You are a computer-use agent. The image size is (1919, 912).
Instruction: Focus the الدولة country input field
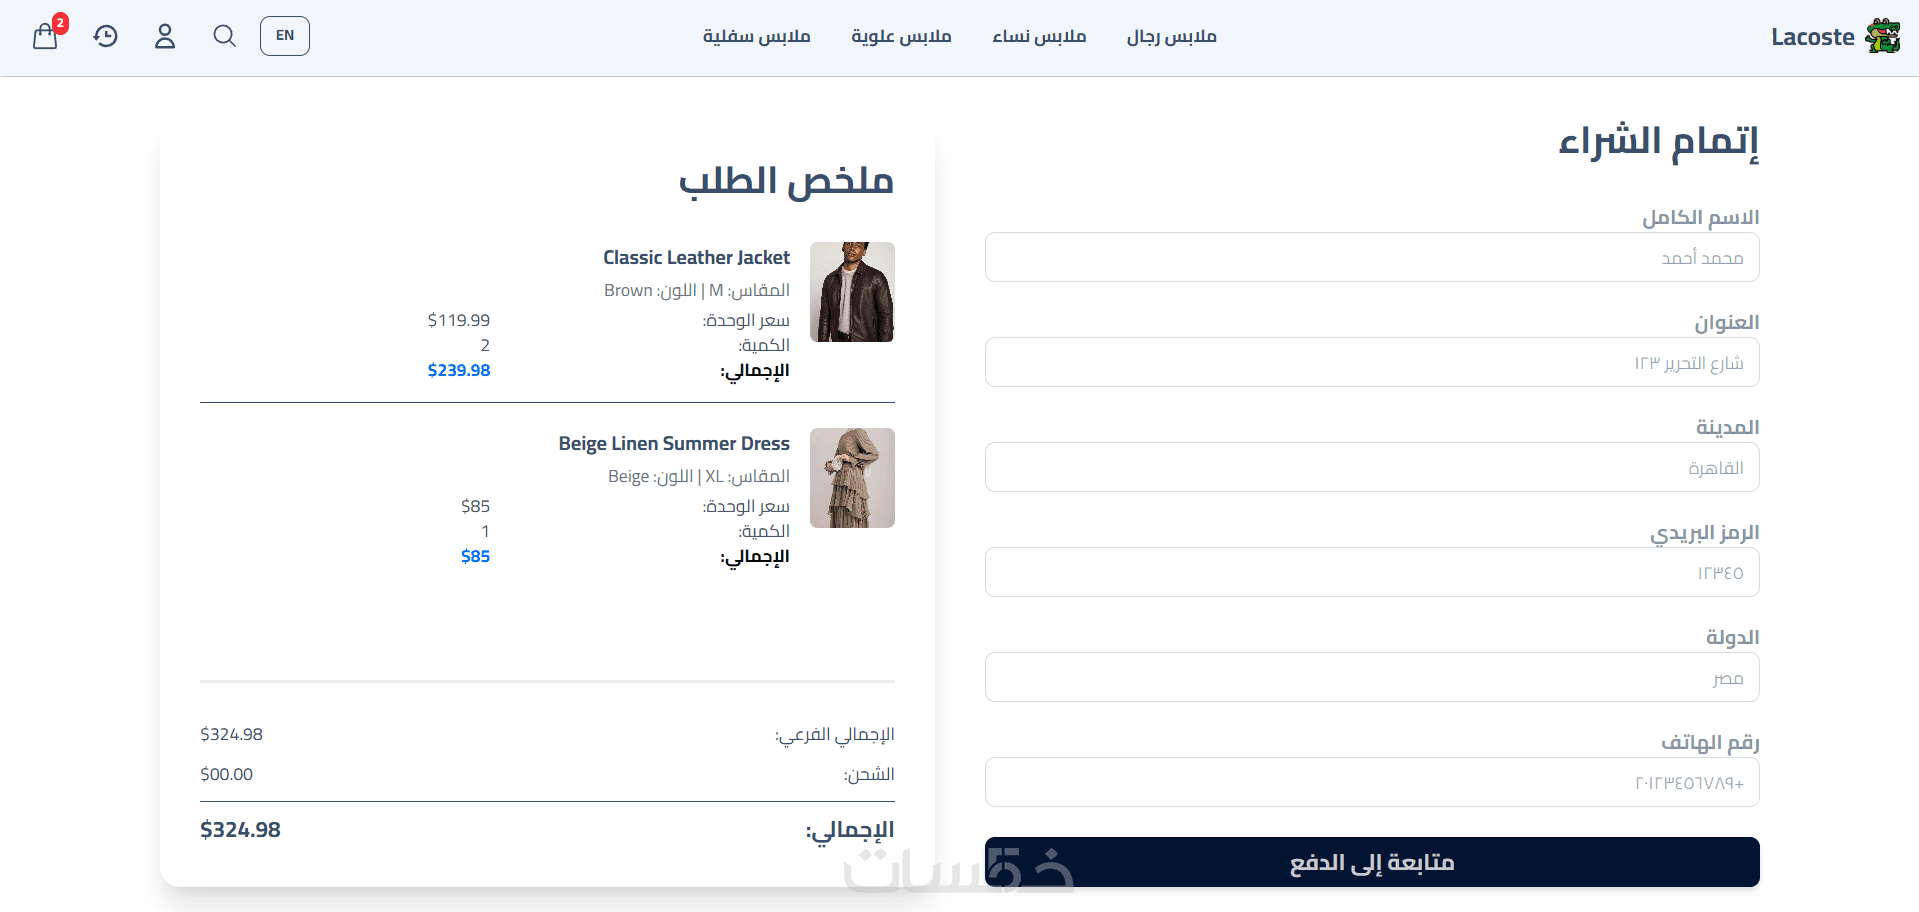click(1372, 677)
